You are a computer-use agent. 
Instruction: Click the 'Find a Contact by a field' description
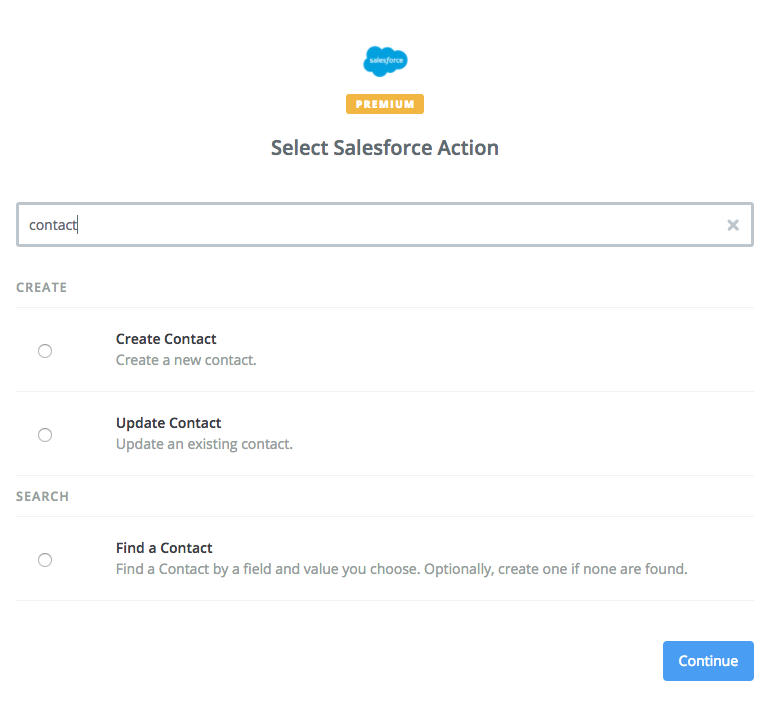pyautogui.click(x=402, y=569)
